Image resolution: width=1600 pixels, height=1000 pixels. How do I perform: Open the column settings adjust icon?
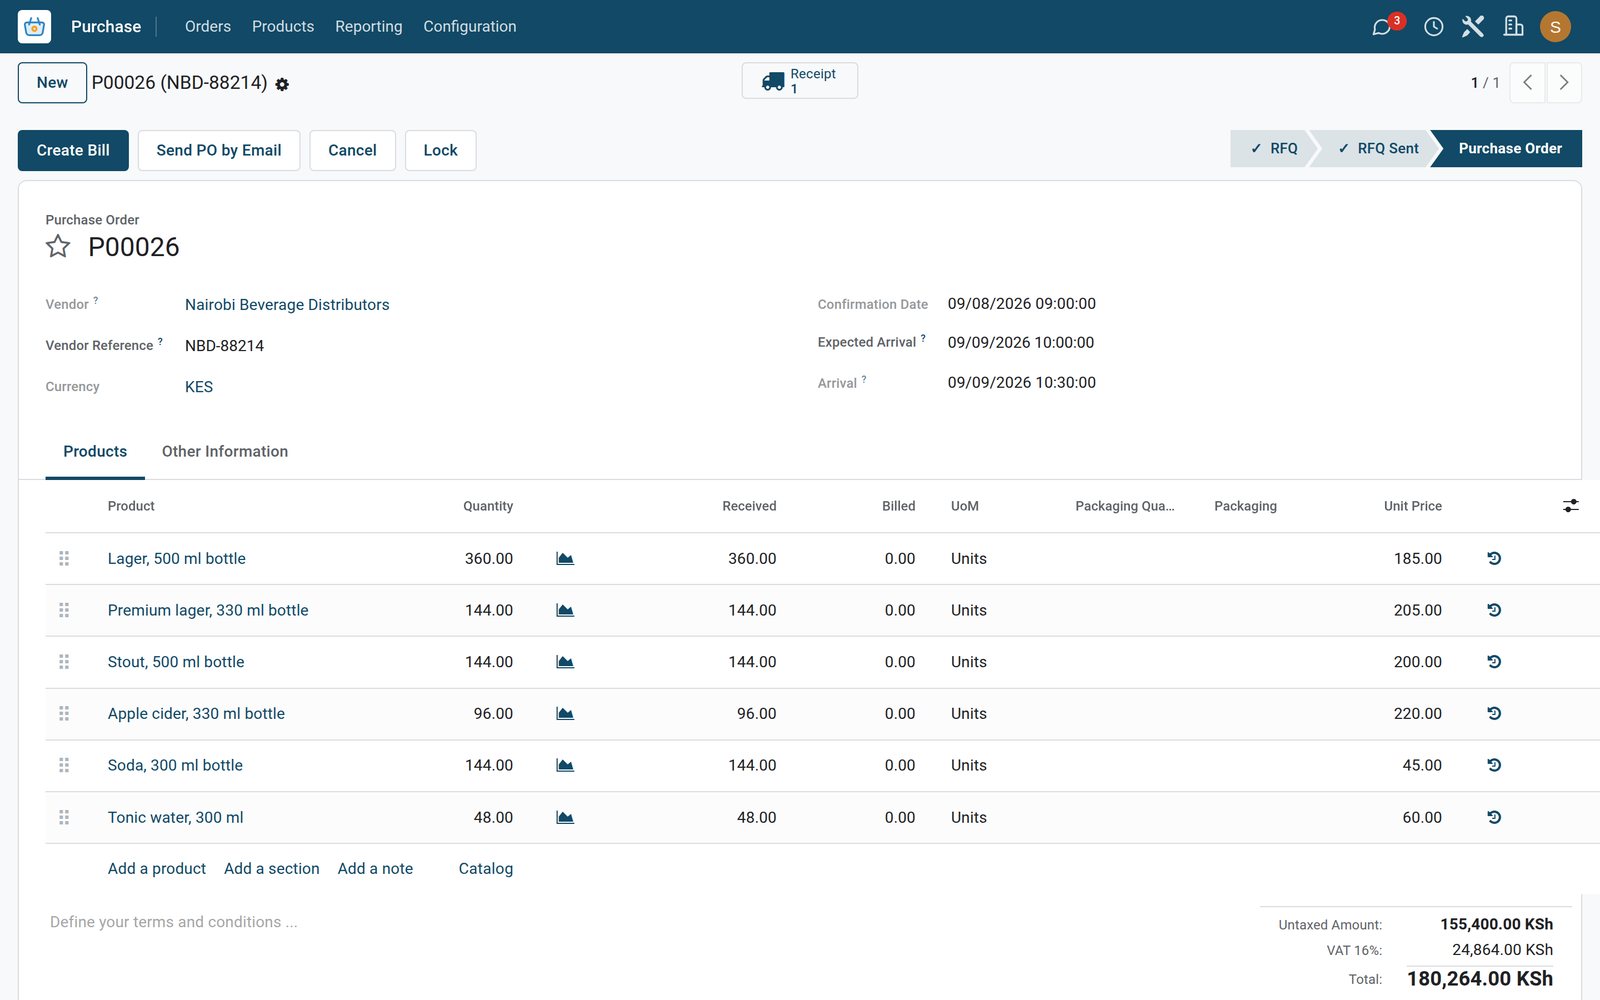[x=1571, y=506]
